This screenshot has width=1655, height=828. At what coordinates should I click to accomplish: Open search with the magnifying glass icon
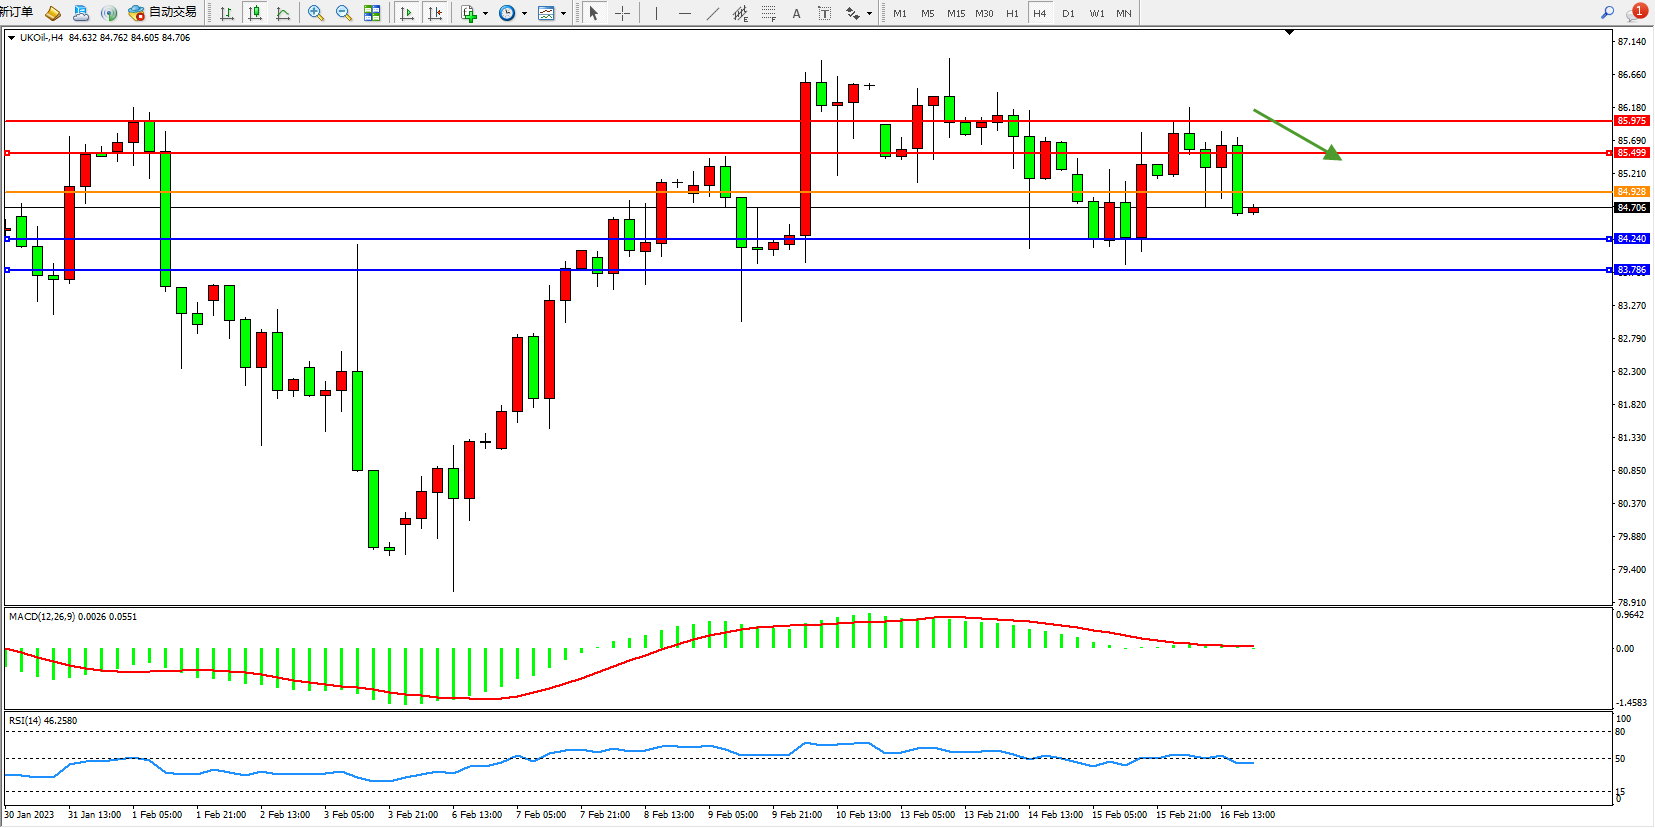click(1607, 13)
